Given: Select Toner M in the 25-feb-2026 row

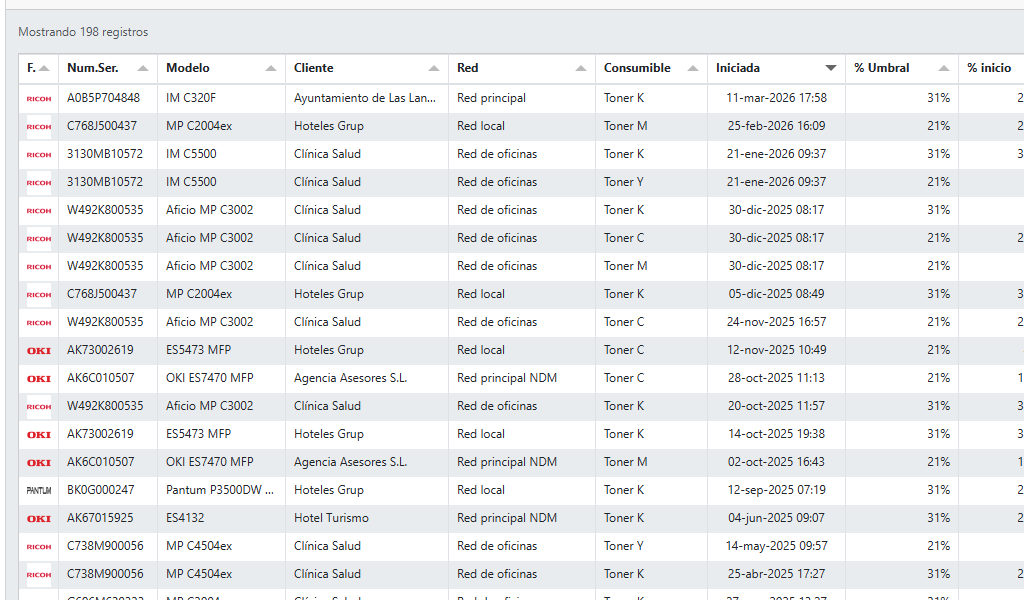Looking at the screenshot, I should click(626, 126).
